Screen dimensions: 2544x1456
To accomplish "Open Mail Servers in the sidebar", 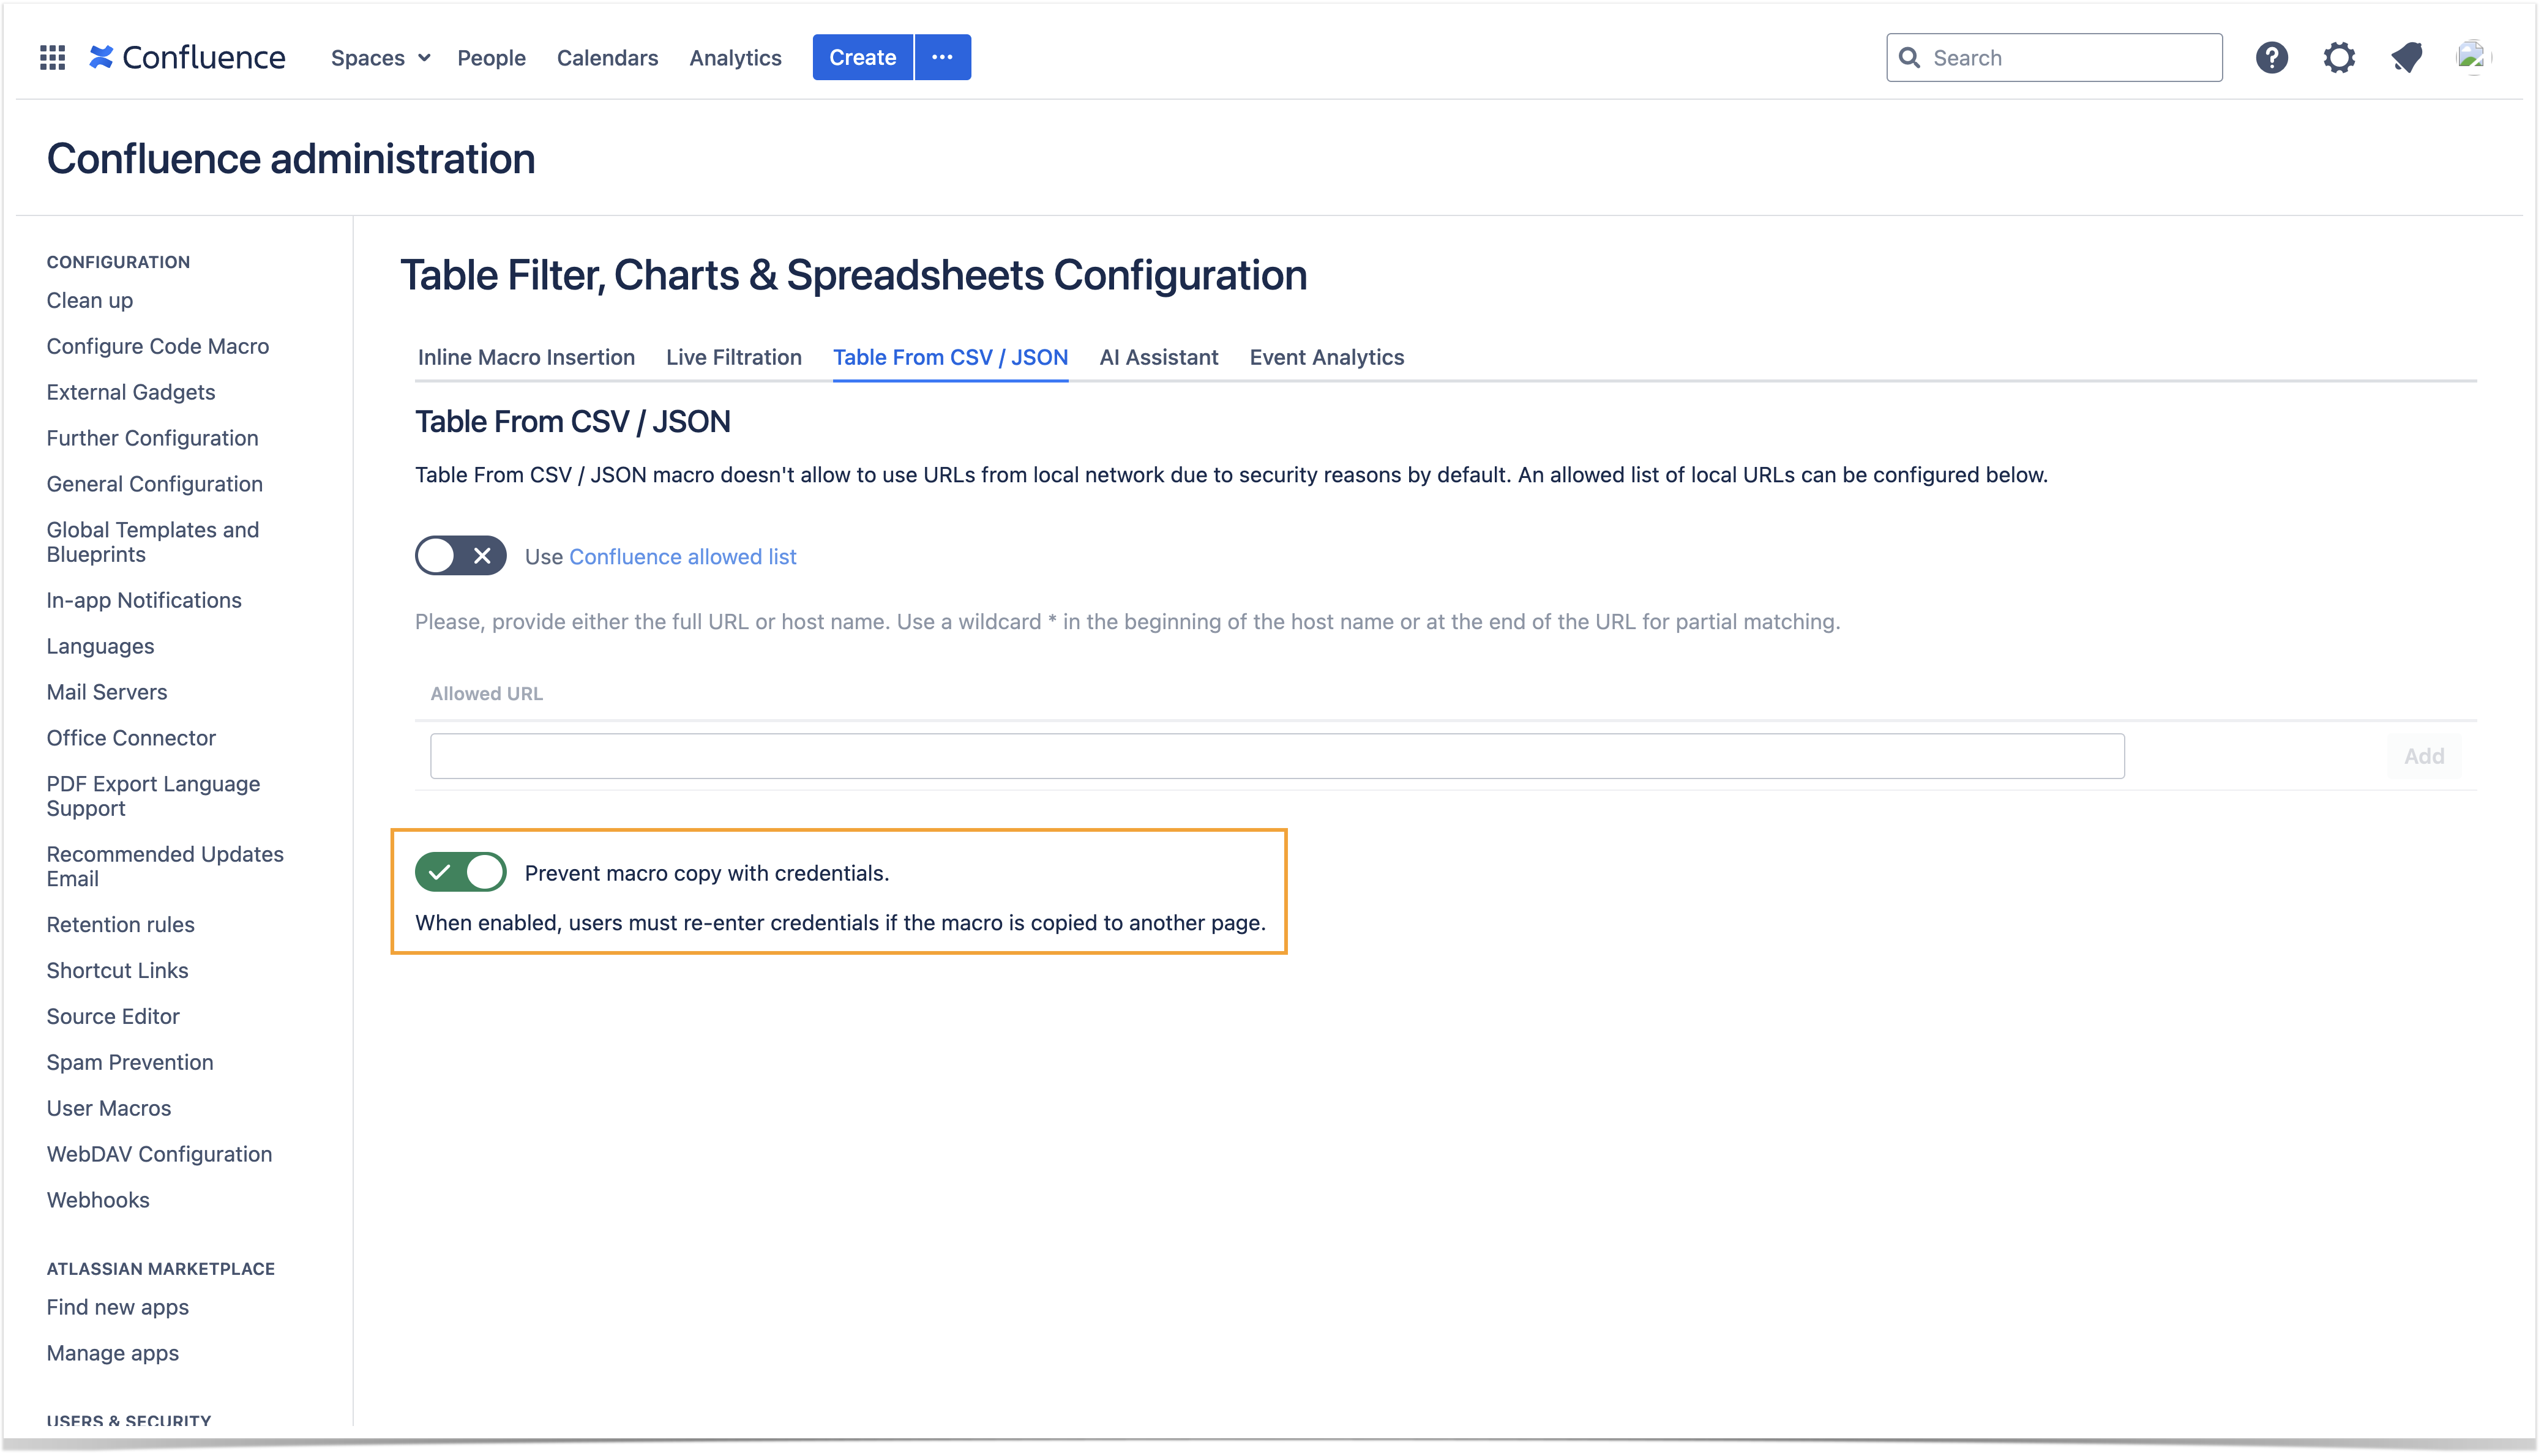I will pyautogui.click(x=107, y=692).
